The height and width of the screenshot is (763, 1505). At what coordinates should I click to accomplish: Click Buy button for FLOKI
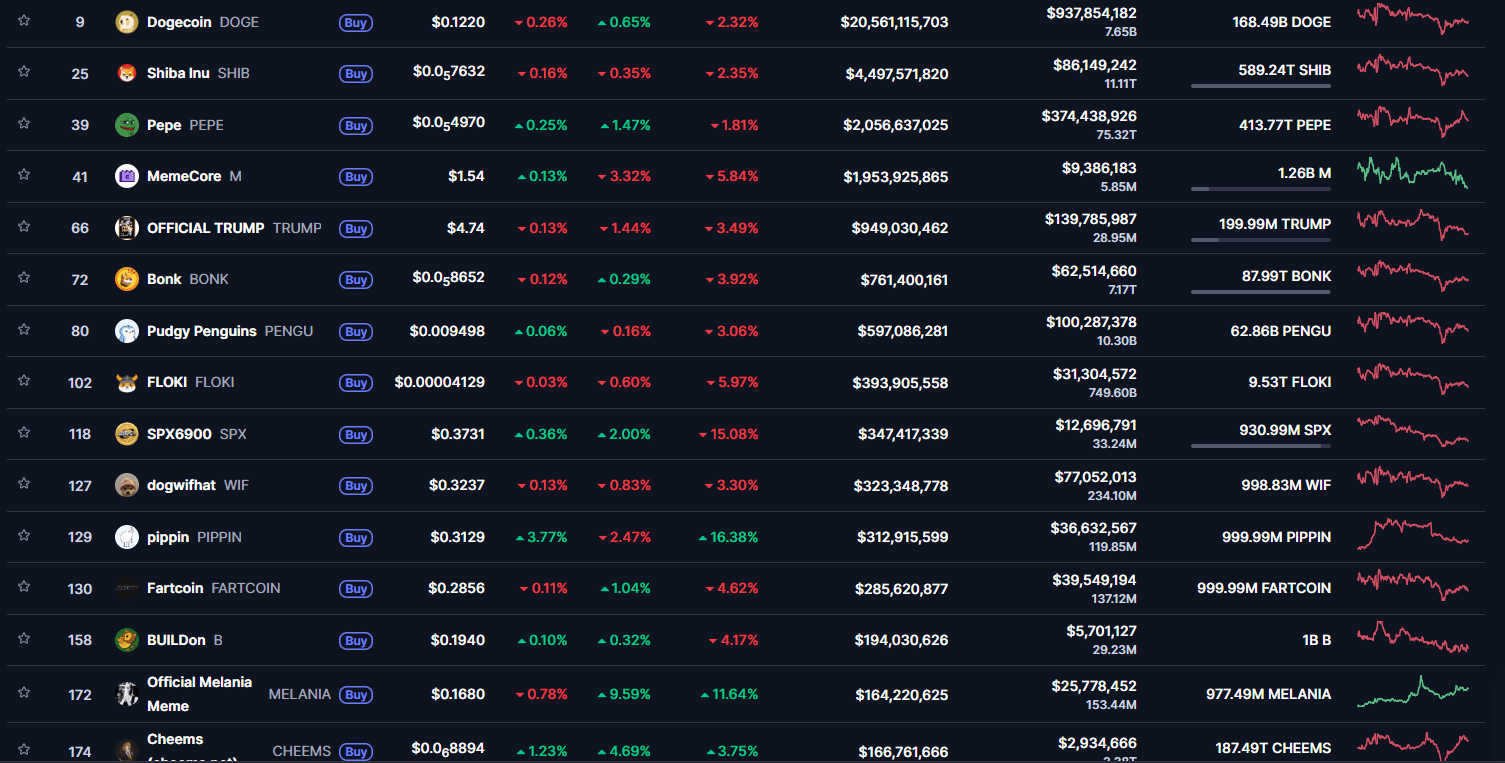point(356,383)
